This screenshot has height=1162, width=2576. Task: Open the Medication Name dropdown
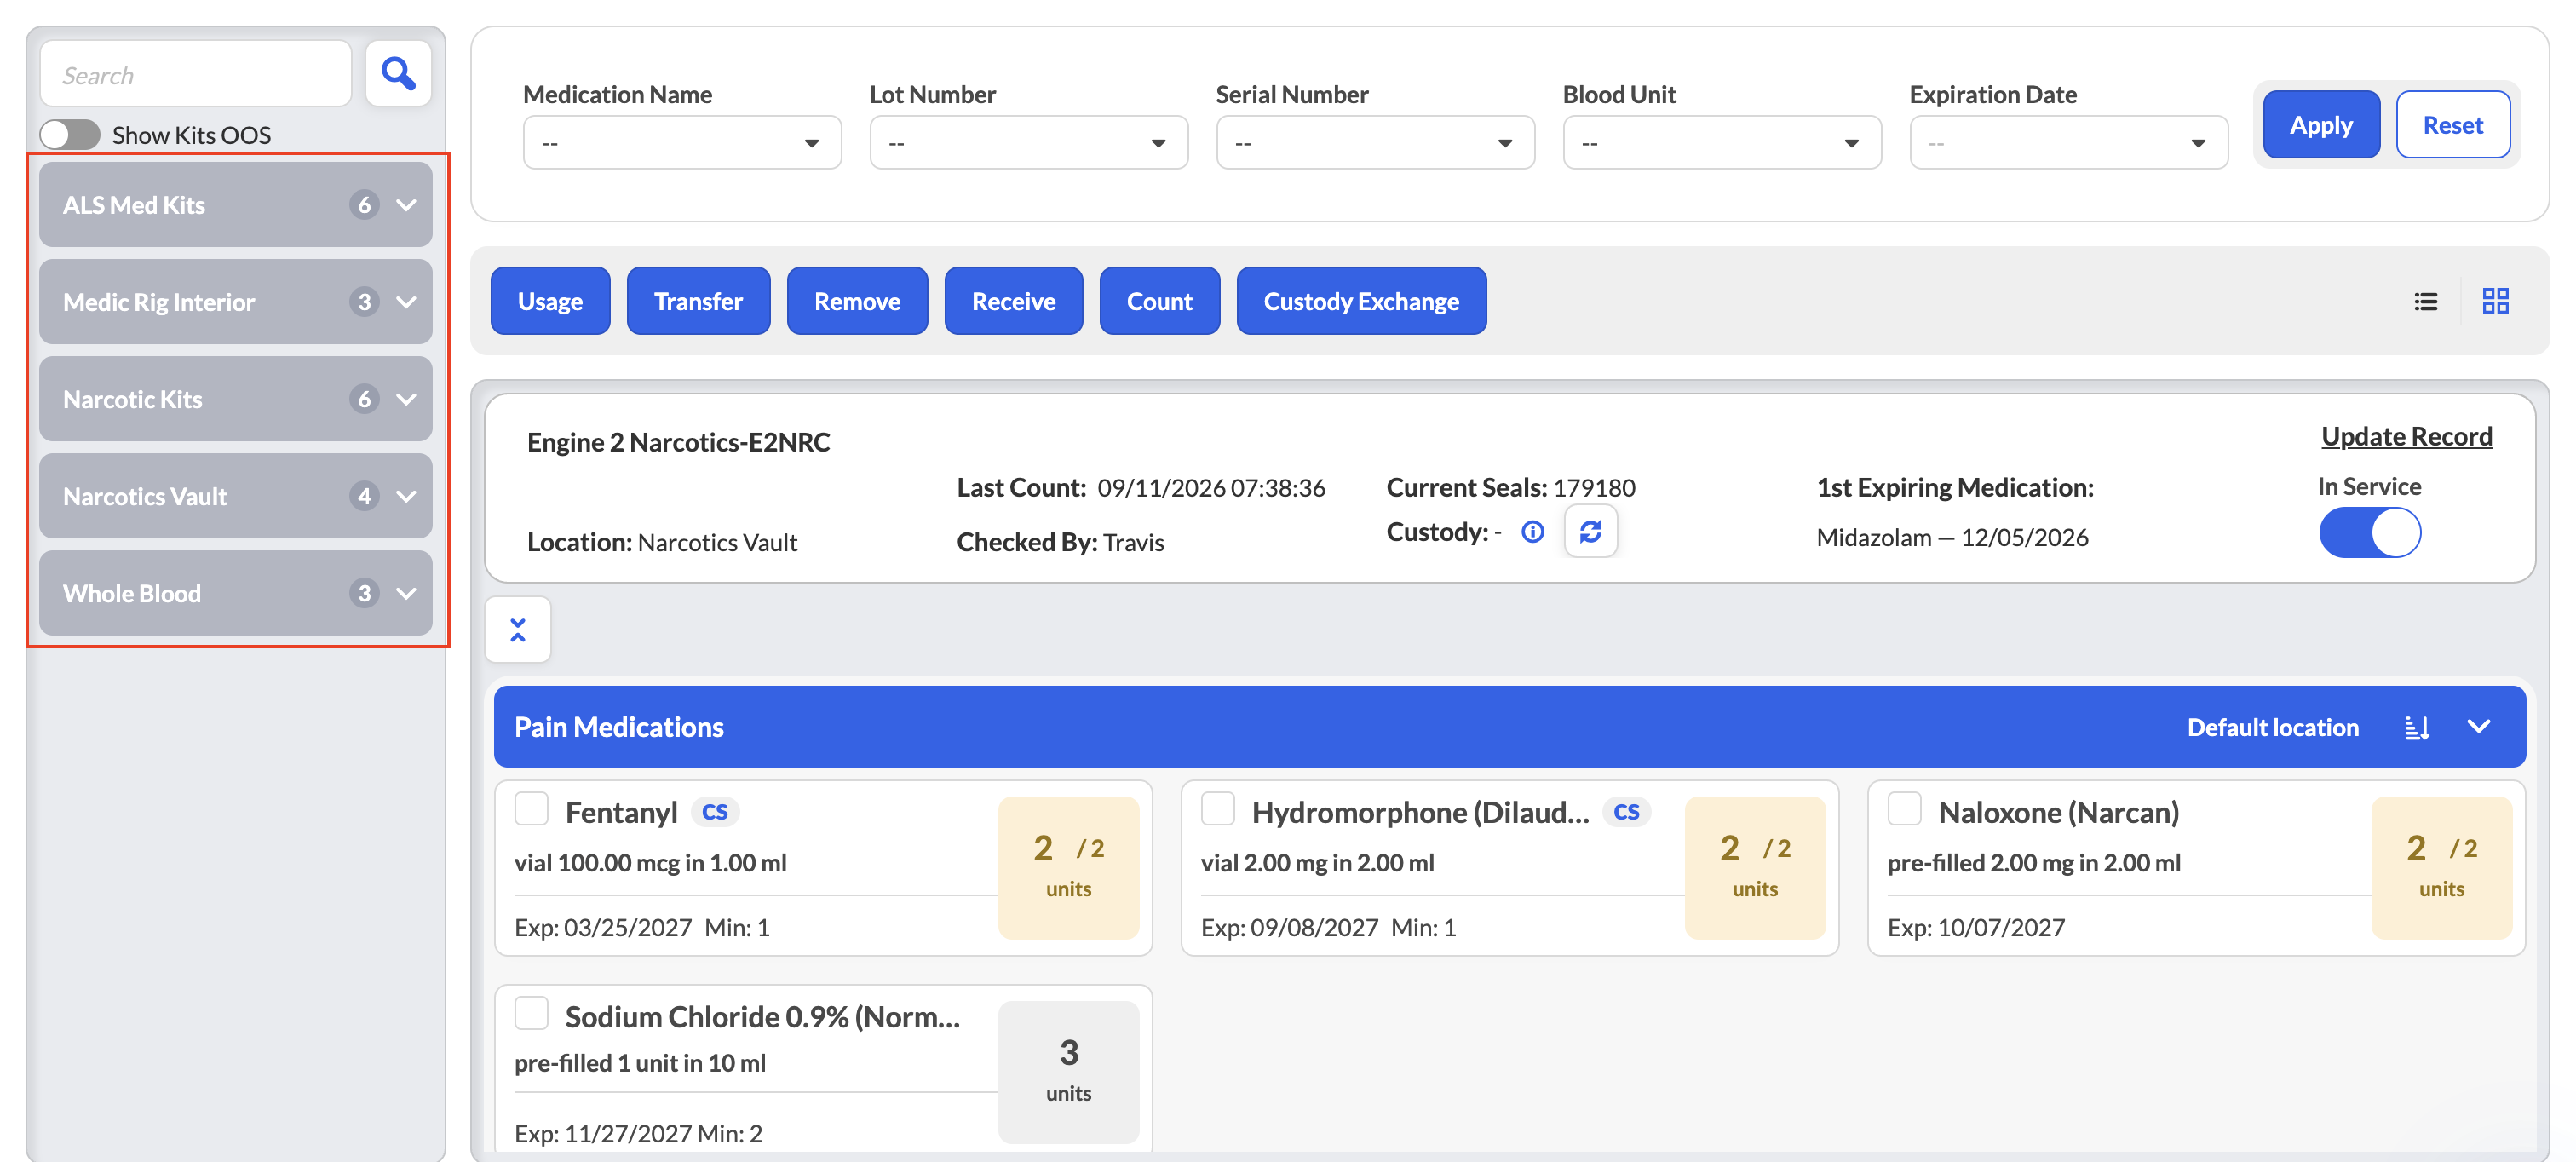click(682, 143)
